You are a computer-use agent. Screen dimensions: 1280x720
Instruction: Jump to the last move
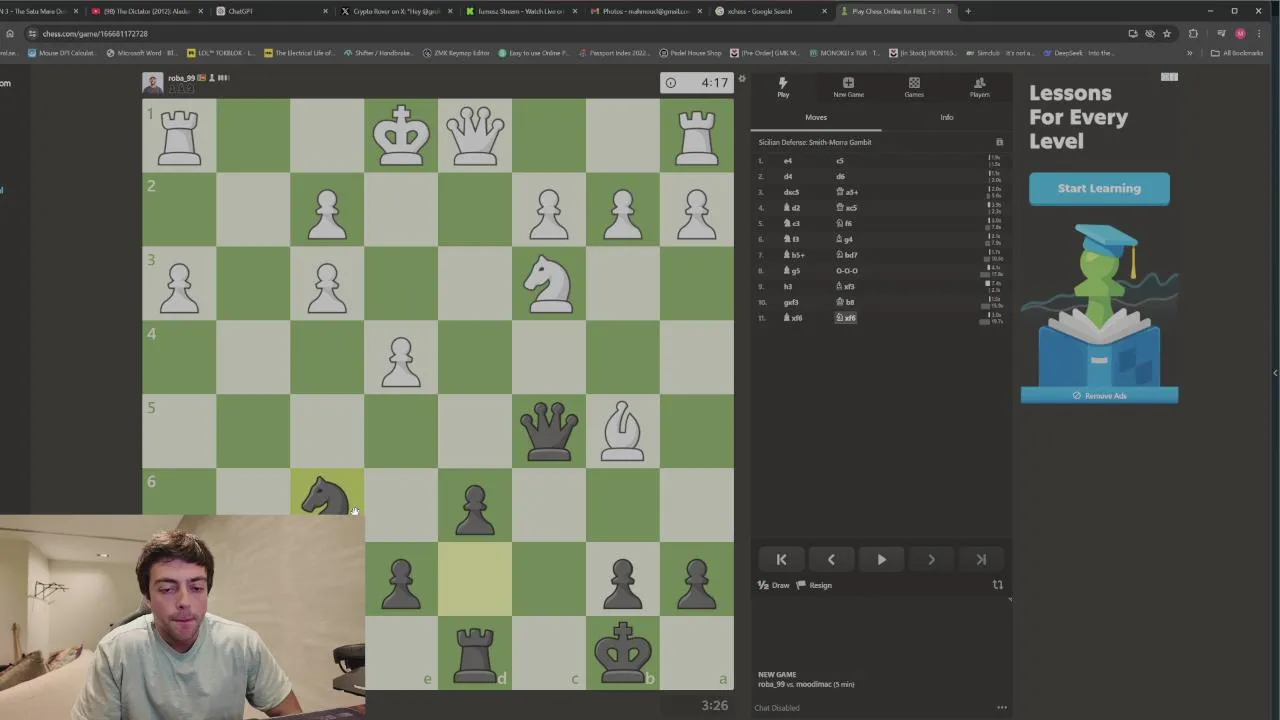pyautogui.click(x=981, y=560)
